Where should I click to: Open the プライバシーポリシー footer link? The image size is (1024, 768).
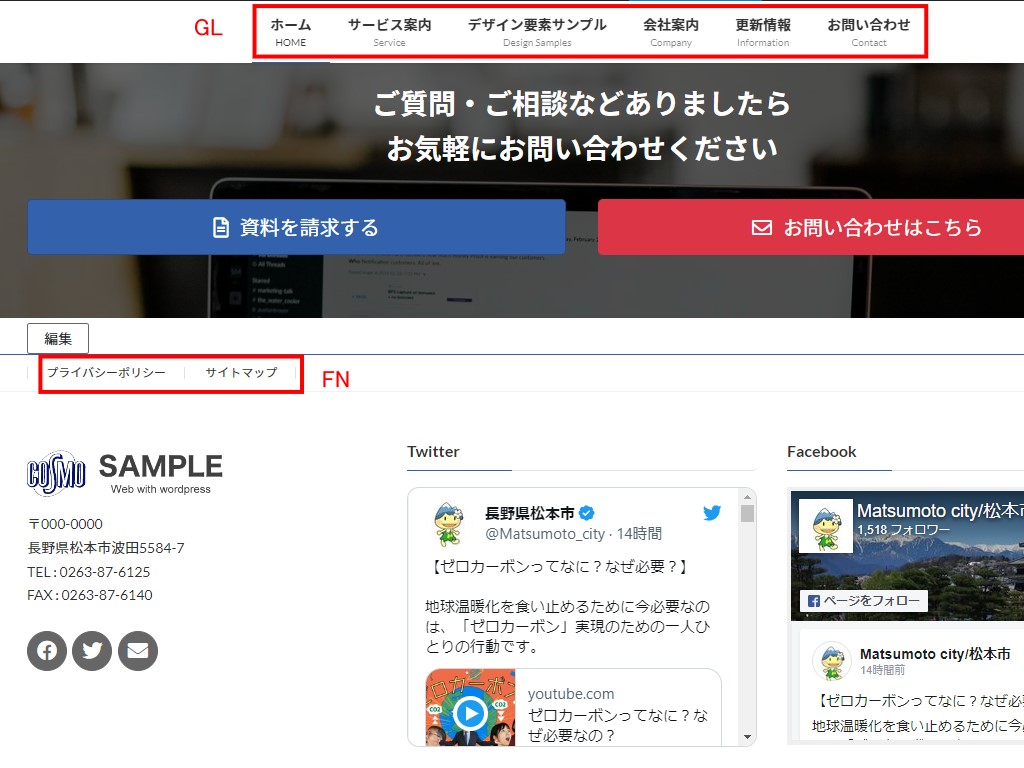pos(106,373)
